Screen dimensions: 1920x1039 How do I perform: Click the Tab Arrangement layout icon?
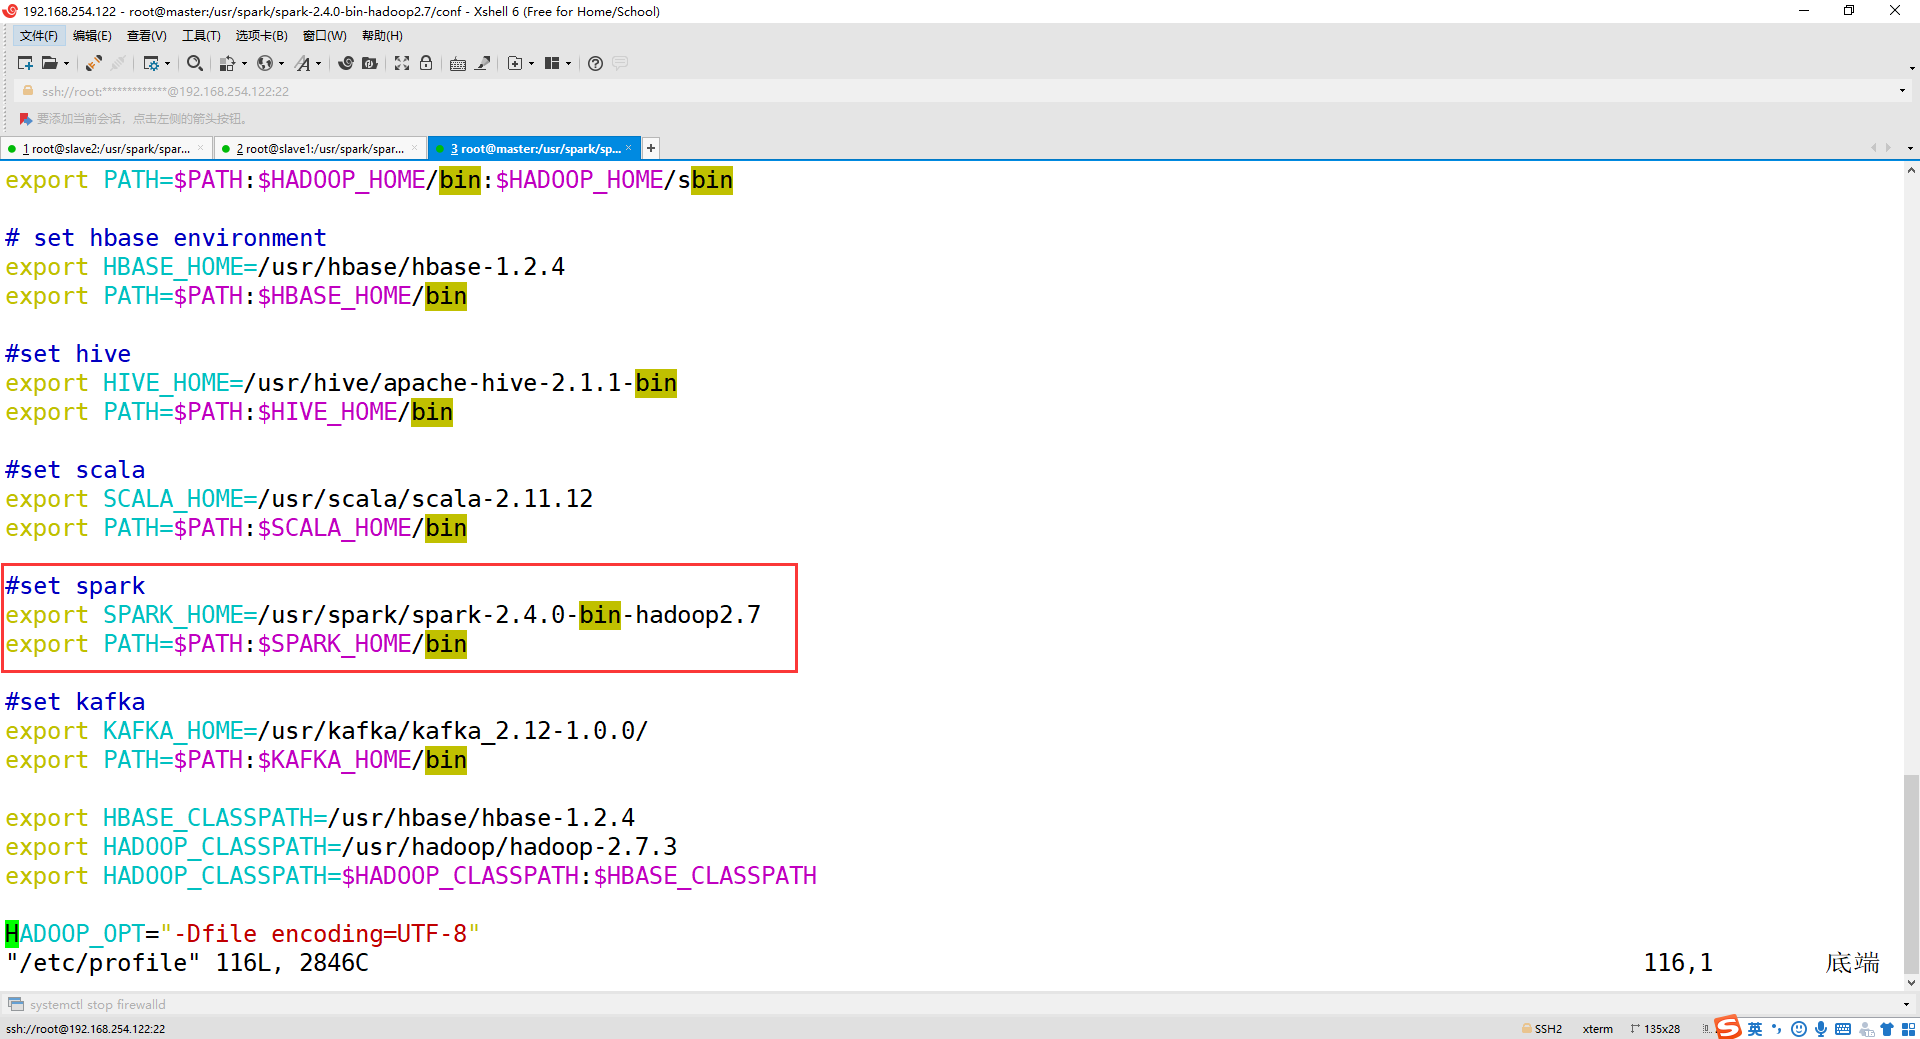(x=552, y=63)
